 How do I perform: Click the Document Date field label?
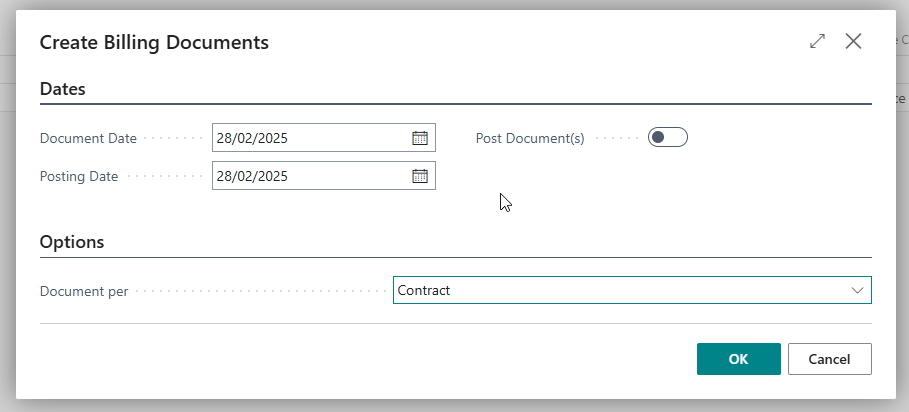coord(88,138)
